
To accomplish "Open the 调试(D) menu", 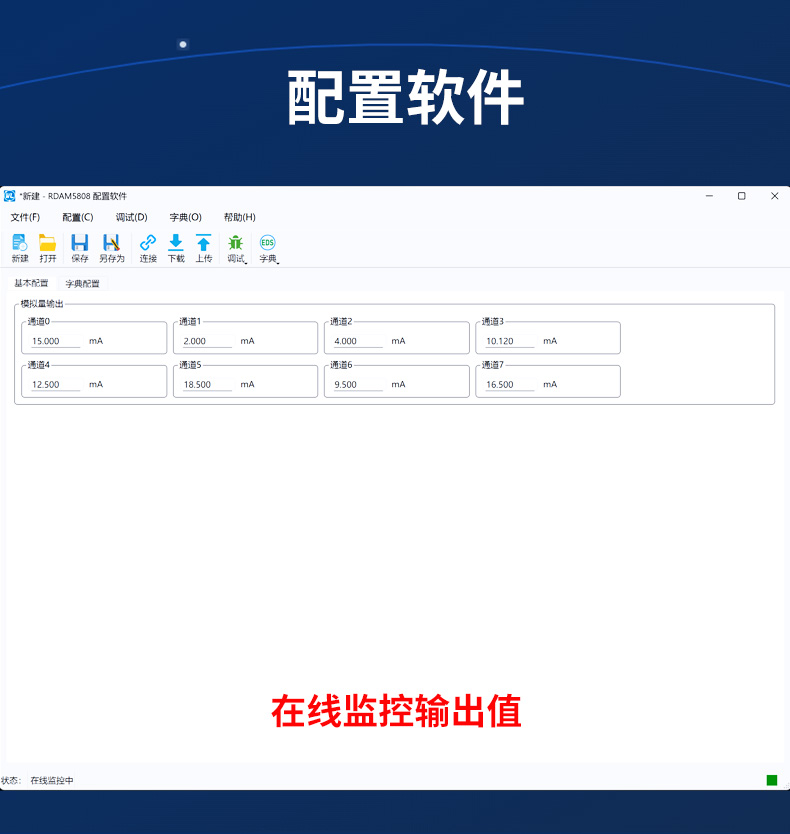I will point(131,217).
